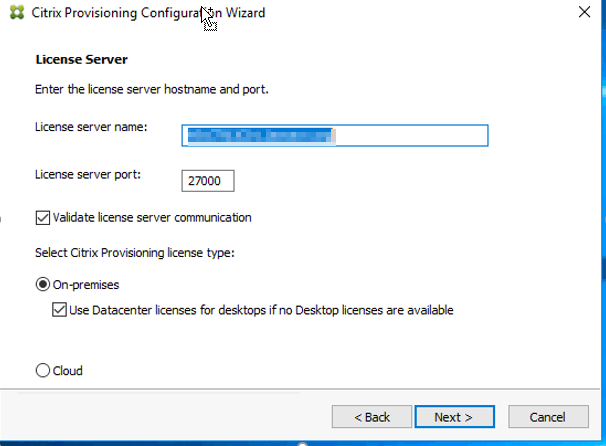Click the License server port field
Image resolution: width=606 pixels, height=446 pixels.
click(208, 180)
